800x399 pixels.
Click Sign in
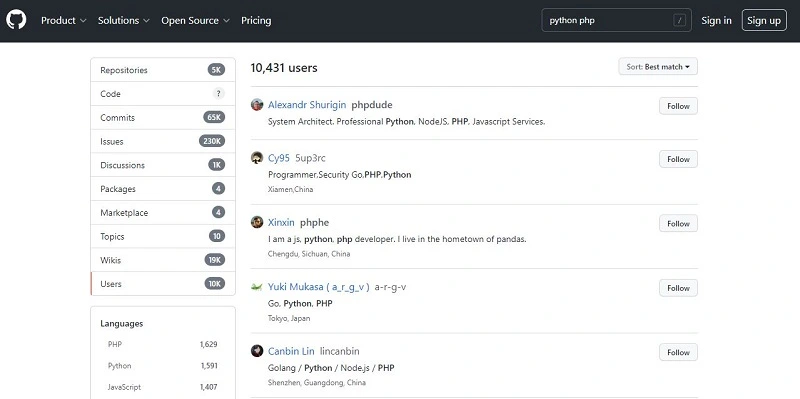[x=716, y=20]
